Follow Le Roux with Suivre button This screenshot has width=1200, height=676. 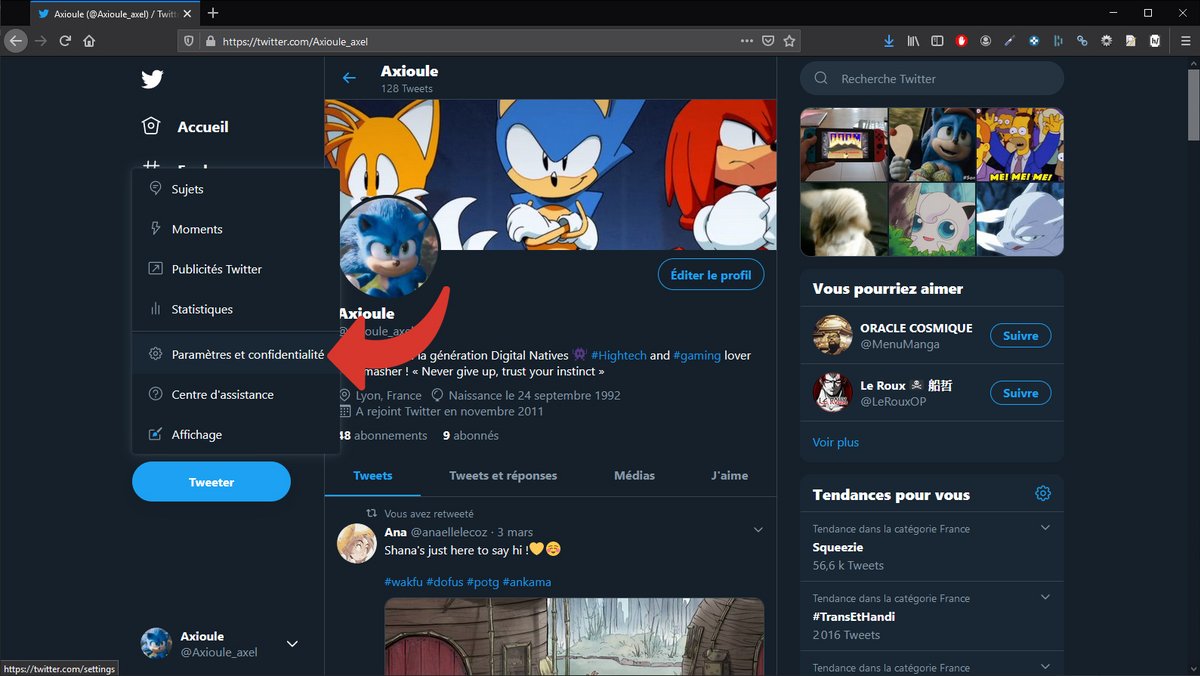(1020, 393)
